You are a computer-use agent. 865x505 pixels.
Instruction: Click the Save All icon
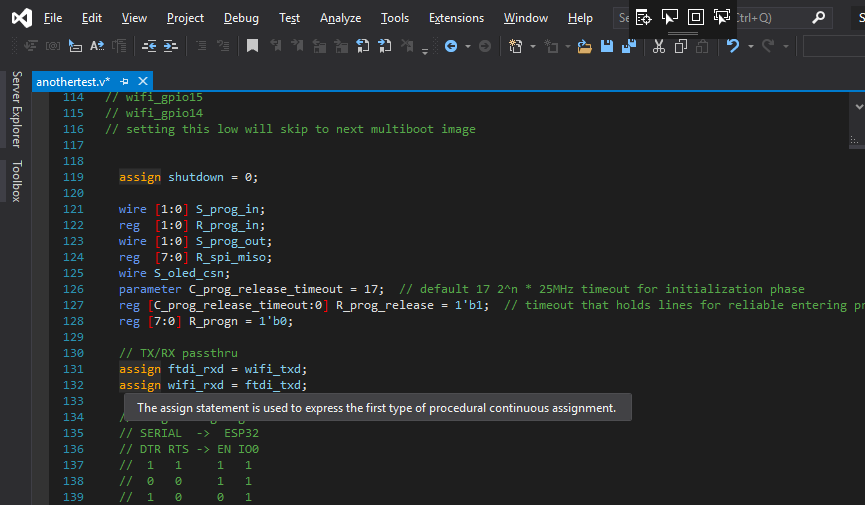pos(629,46)
